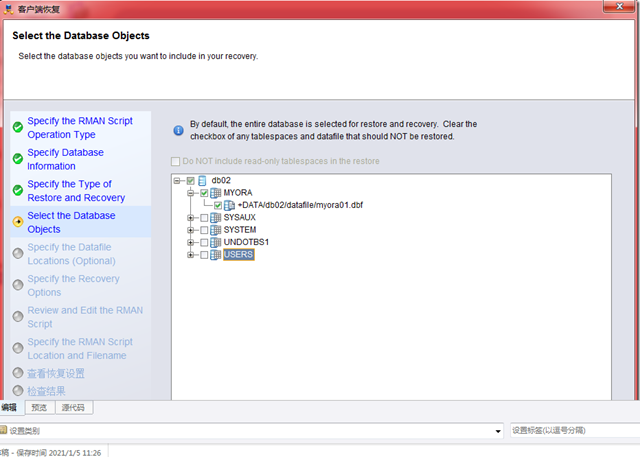The width and height of the screenshot is (640, 457).
Task: Uncheck the MYORA tablespace checkbox
Action: click(x=204, y=193)
